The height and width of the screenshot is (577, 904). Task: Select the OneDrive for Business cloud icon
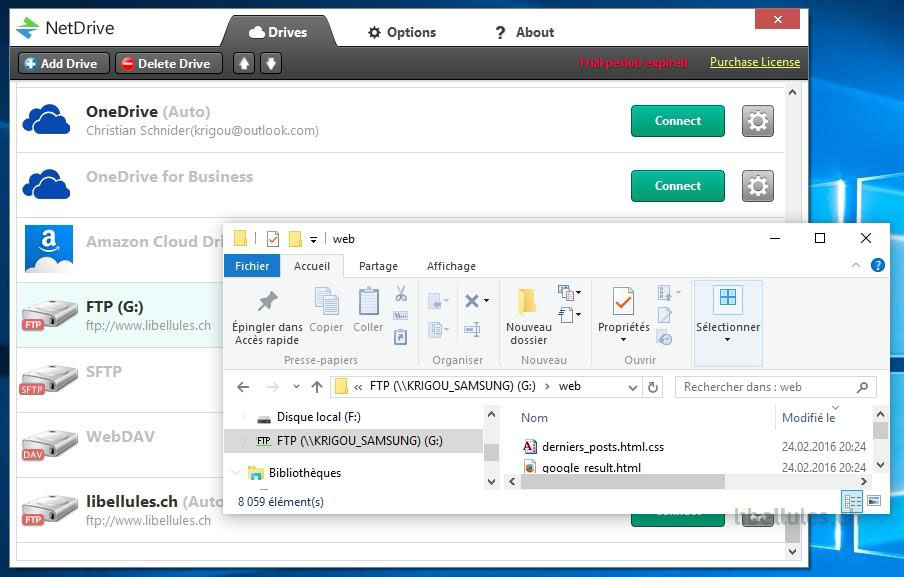pyautogui.click(x=46, y=184)
